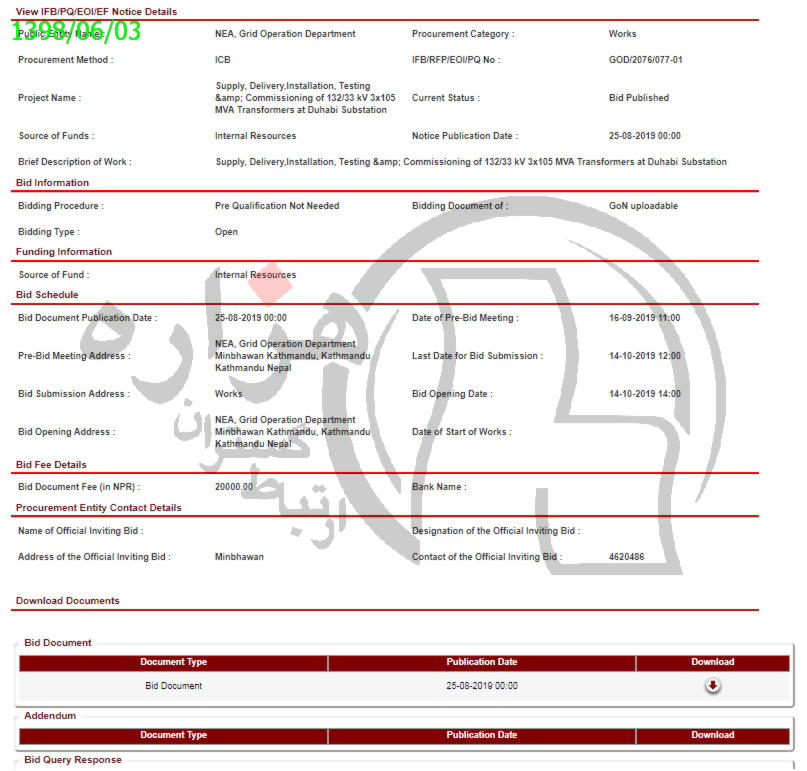
Task: Select the contact number 4620486
Action: (626, 557)
